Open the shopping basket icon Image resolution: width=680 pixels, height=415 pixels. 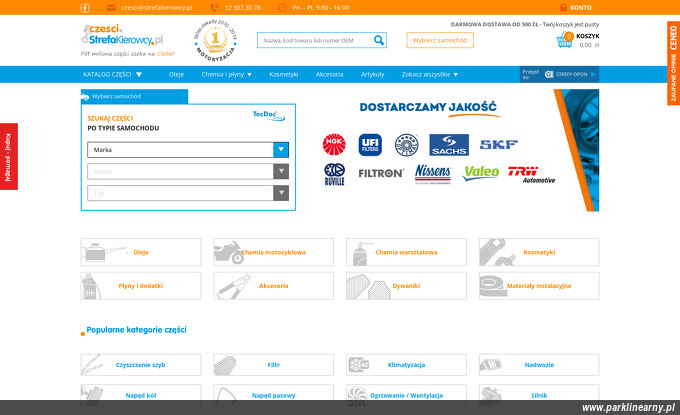tap(565, 40)
